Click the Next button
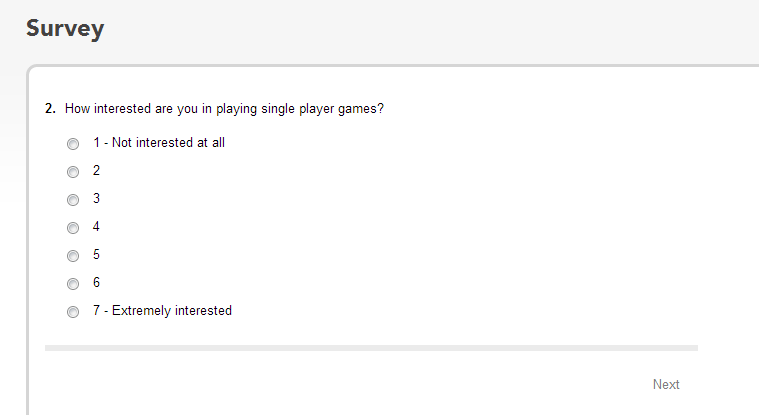This screenshot has width=759, height=415. point(666,384)
